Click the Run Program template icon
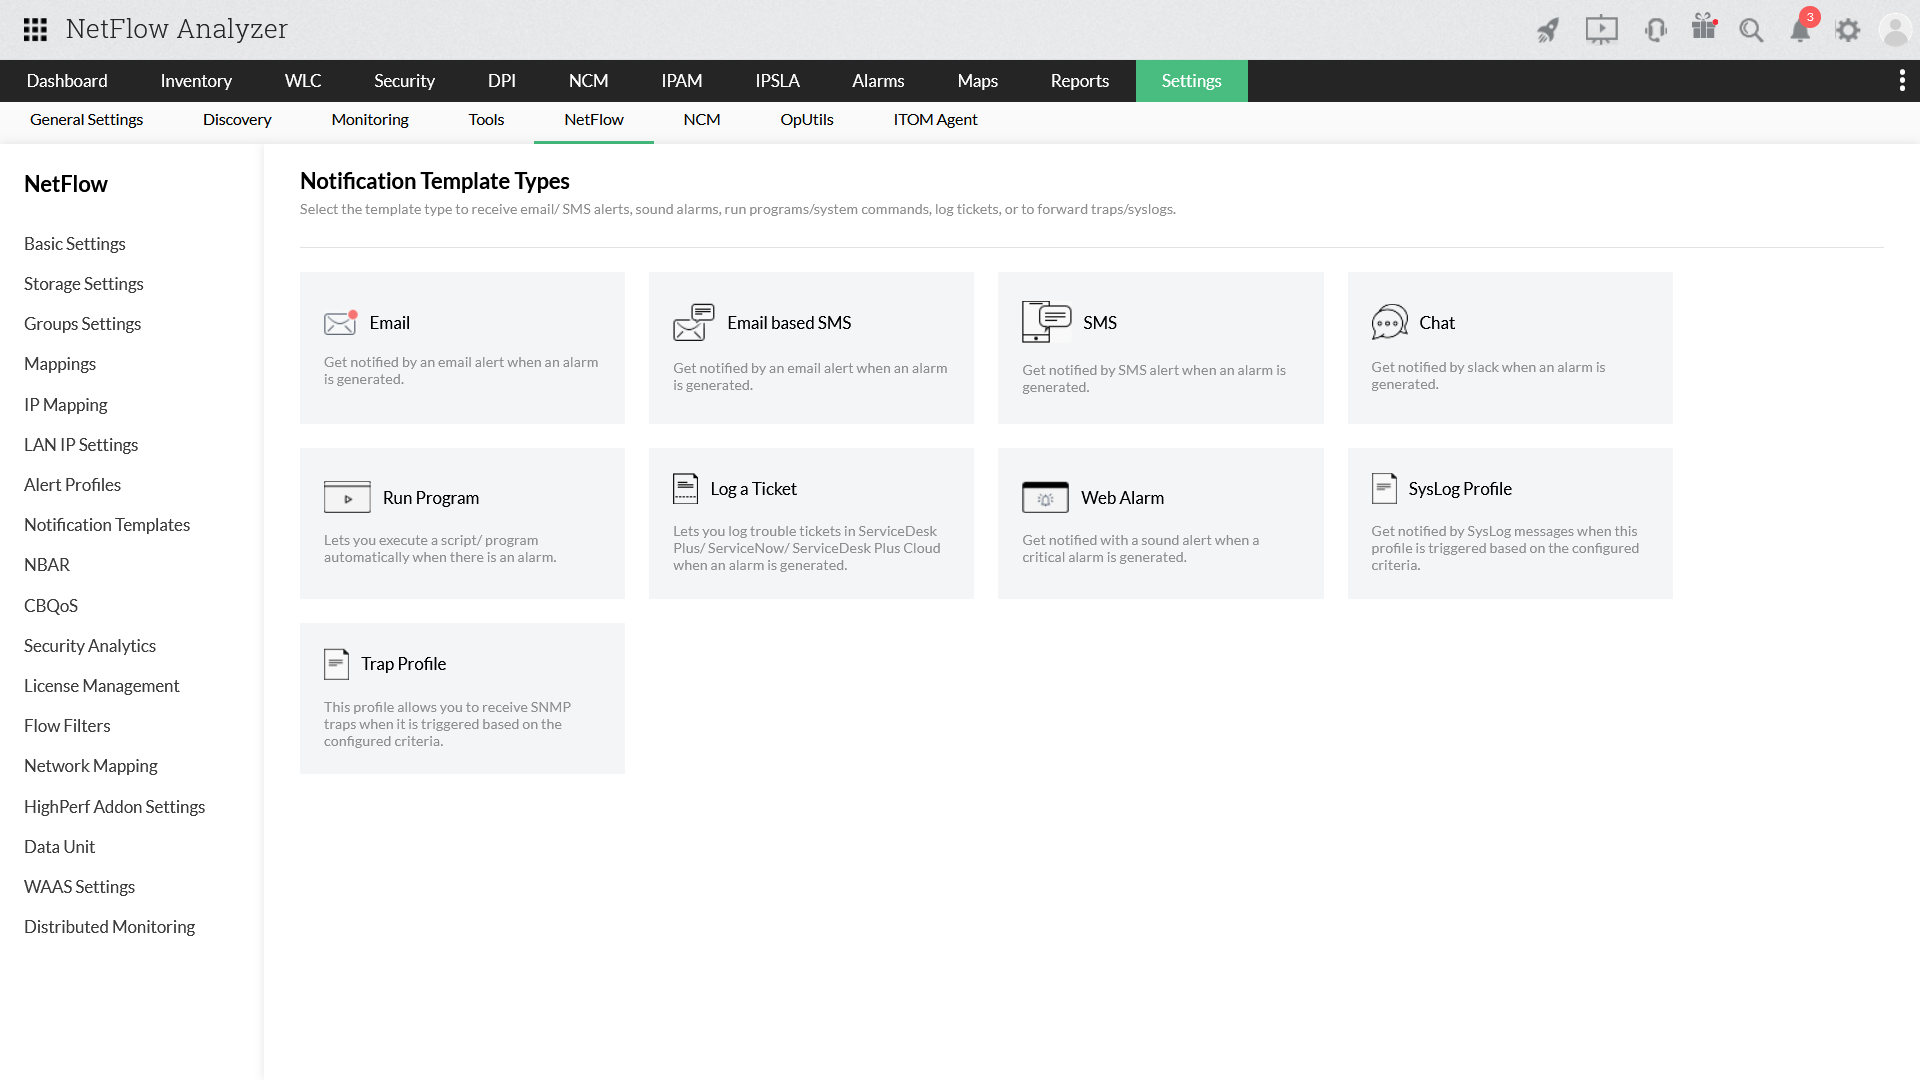 (347, 497)
